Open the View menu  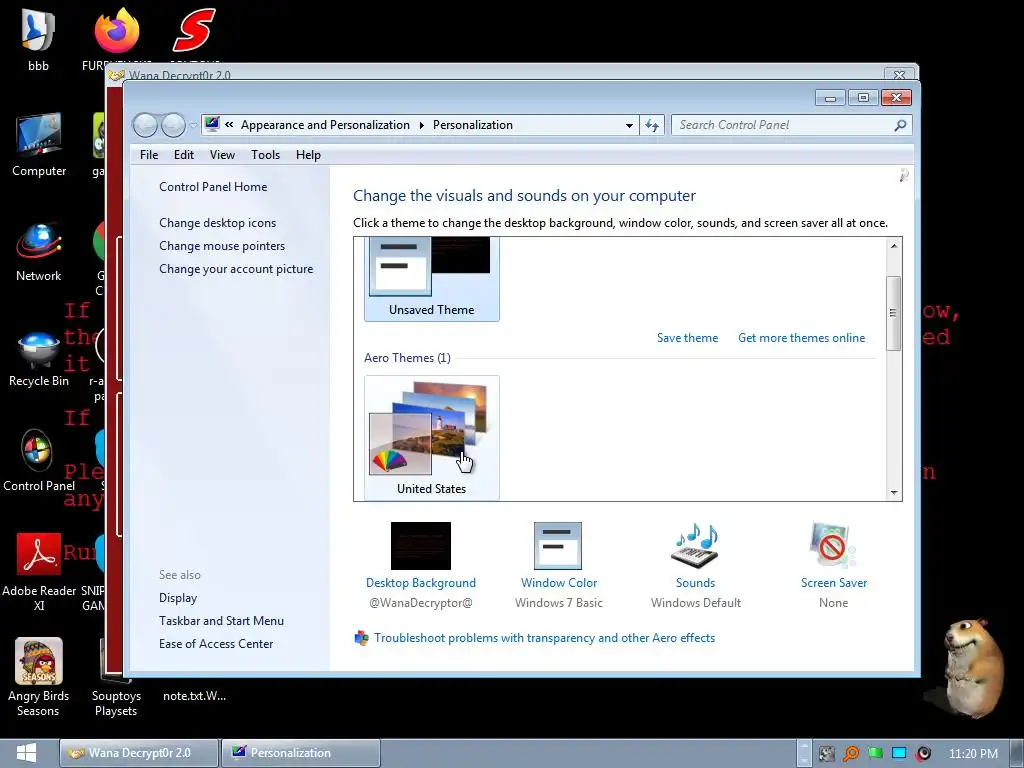222,155
